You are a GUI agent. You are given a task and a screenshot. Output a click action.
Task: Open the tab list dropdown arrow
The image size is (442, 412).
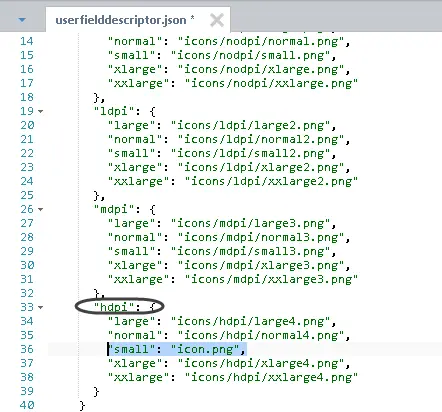pos(22,20)
